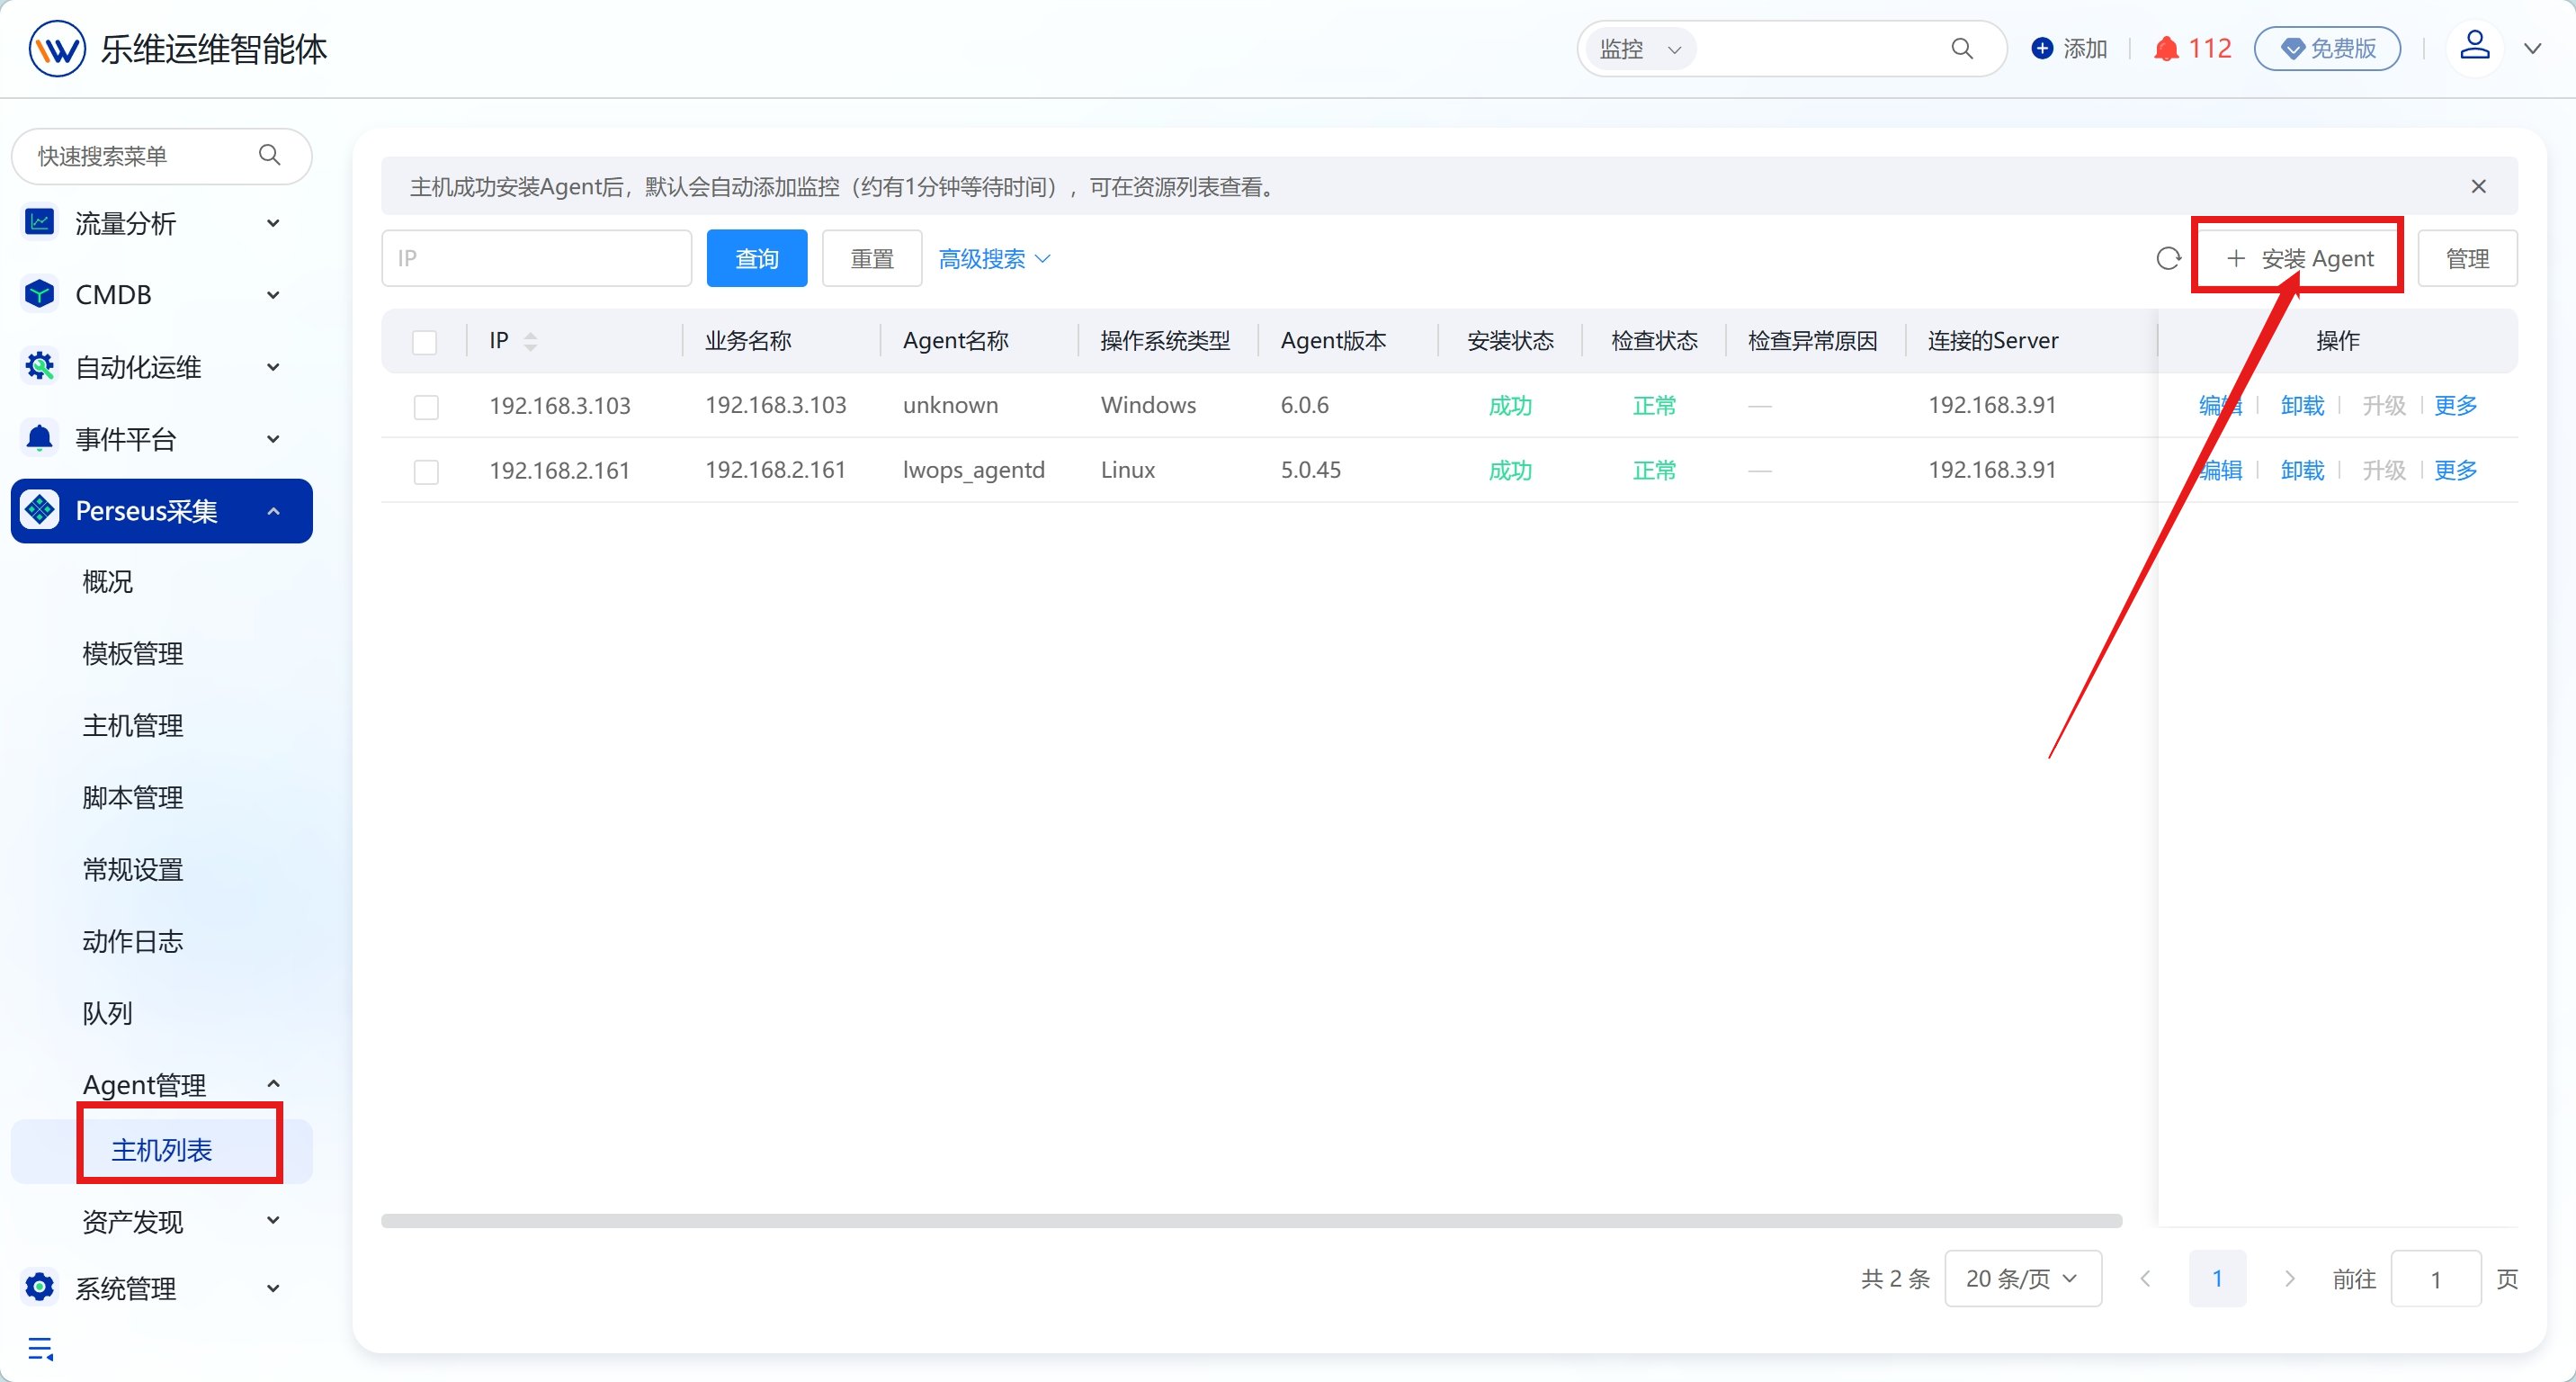Click the search magnifier in top bar
The width and height of the screenshot is (2576, 1382).
tap(1962, 48)
